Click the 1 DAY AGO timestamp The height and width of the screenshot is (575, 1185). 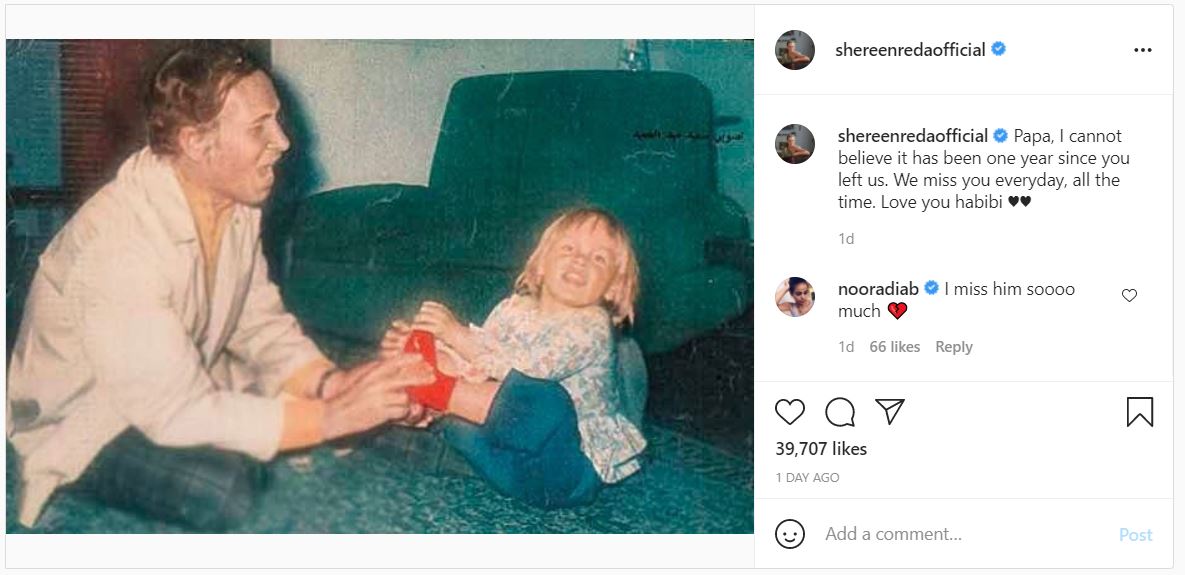click(807, 478)
